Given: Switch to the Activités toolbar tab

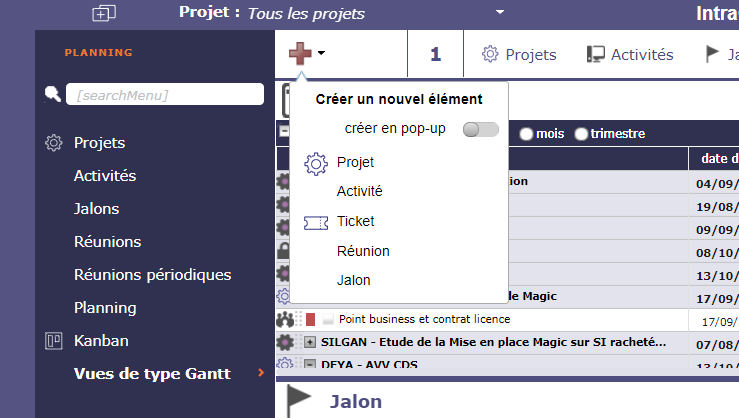Looking at the screenshot, I should click(x=630, y=55).
